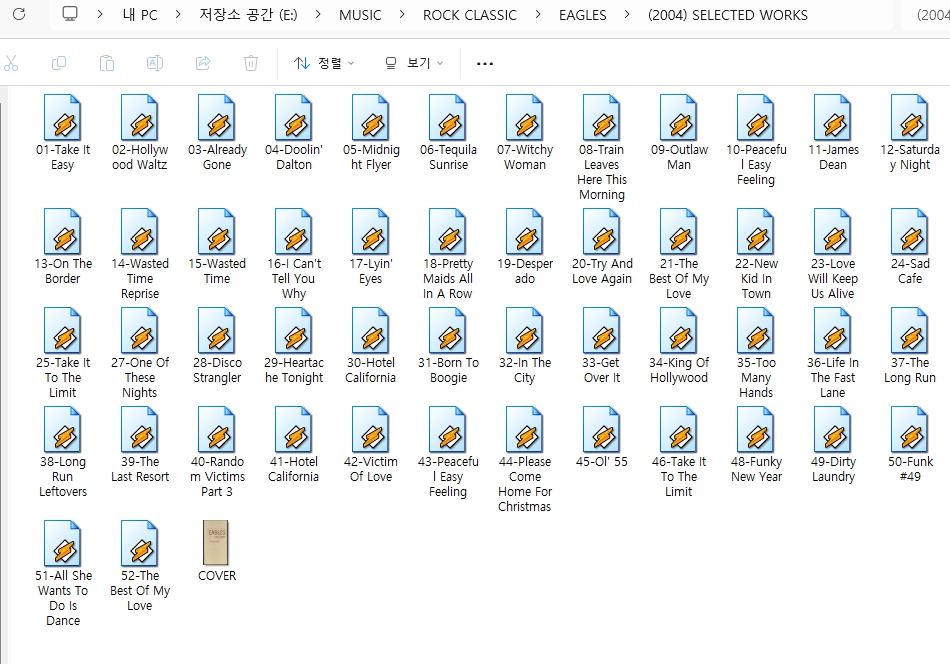Select the 49-Dirty Laundry file
The width and height of the screenshot is (950, 664).
833,431
